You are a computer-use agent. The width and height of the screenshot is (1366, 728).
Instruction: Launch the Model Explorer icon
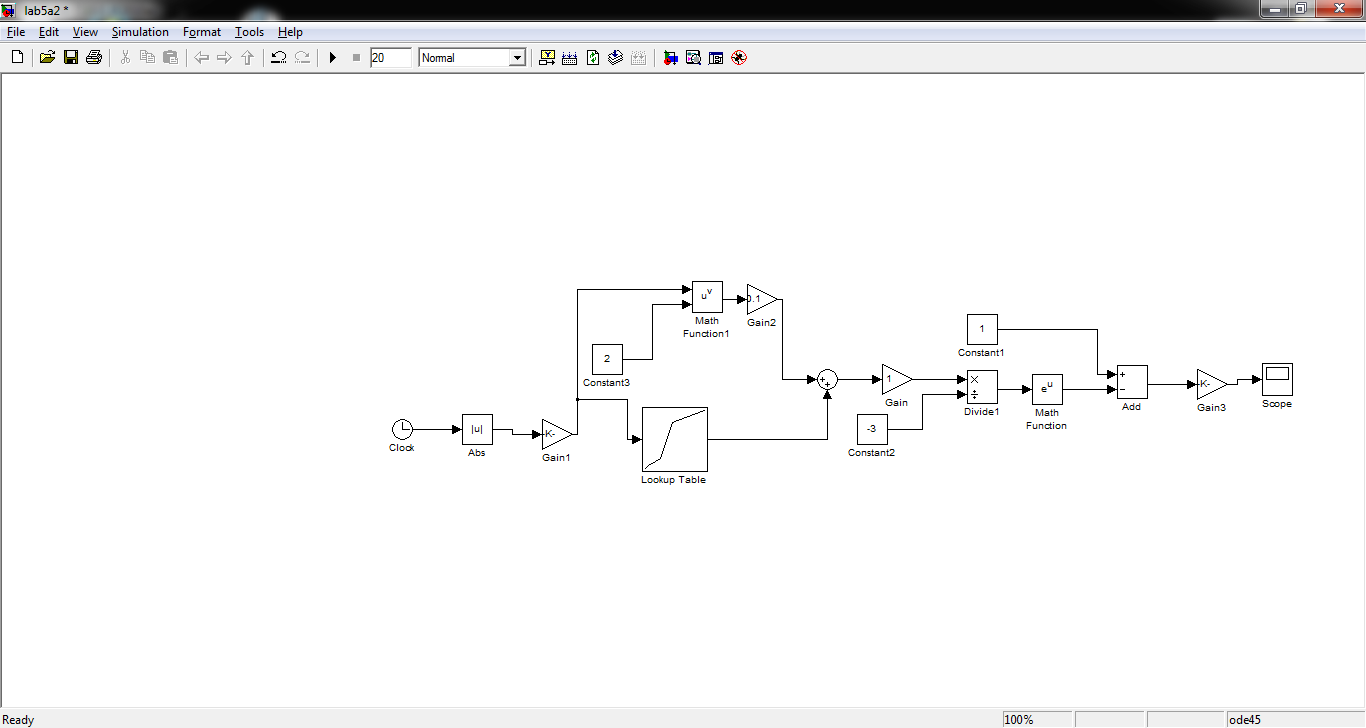(x=693, y=58)
